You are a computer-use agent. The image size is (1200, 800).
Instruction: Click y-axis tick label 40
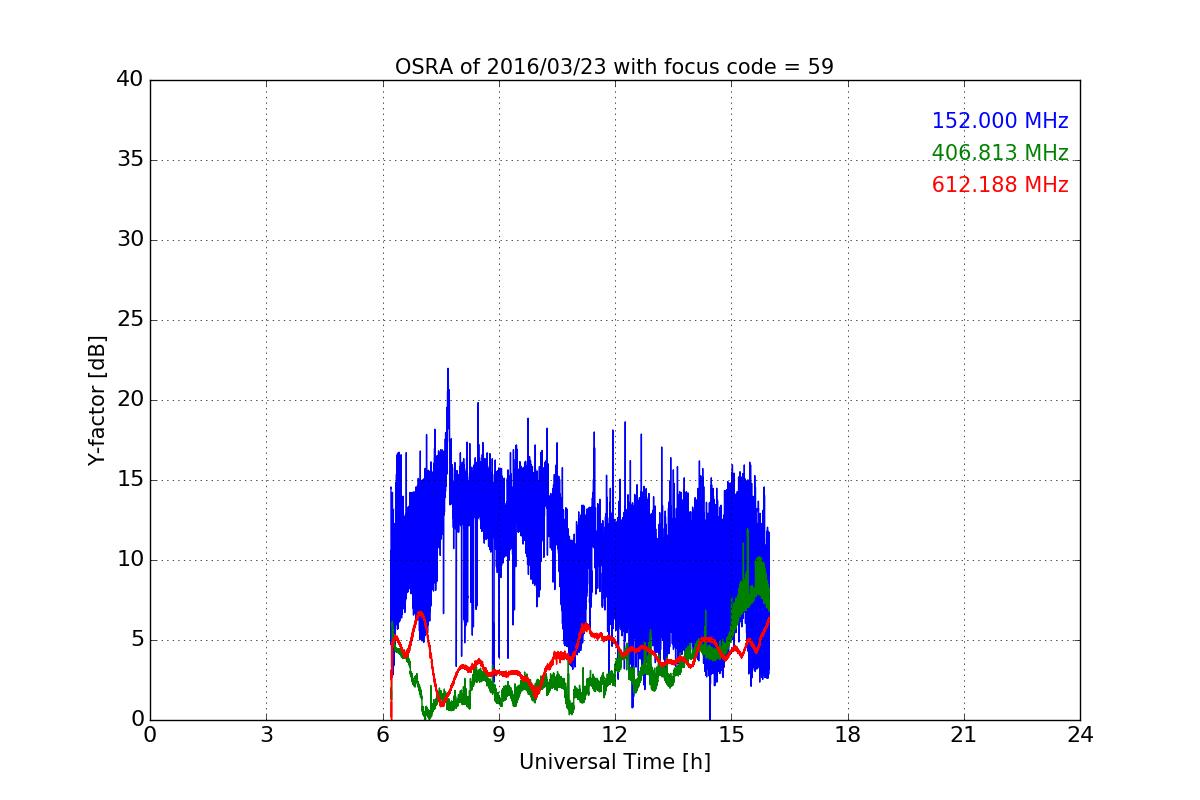(130, 80)
